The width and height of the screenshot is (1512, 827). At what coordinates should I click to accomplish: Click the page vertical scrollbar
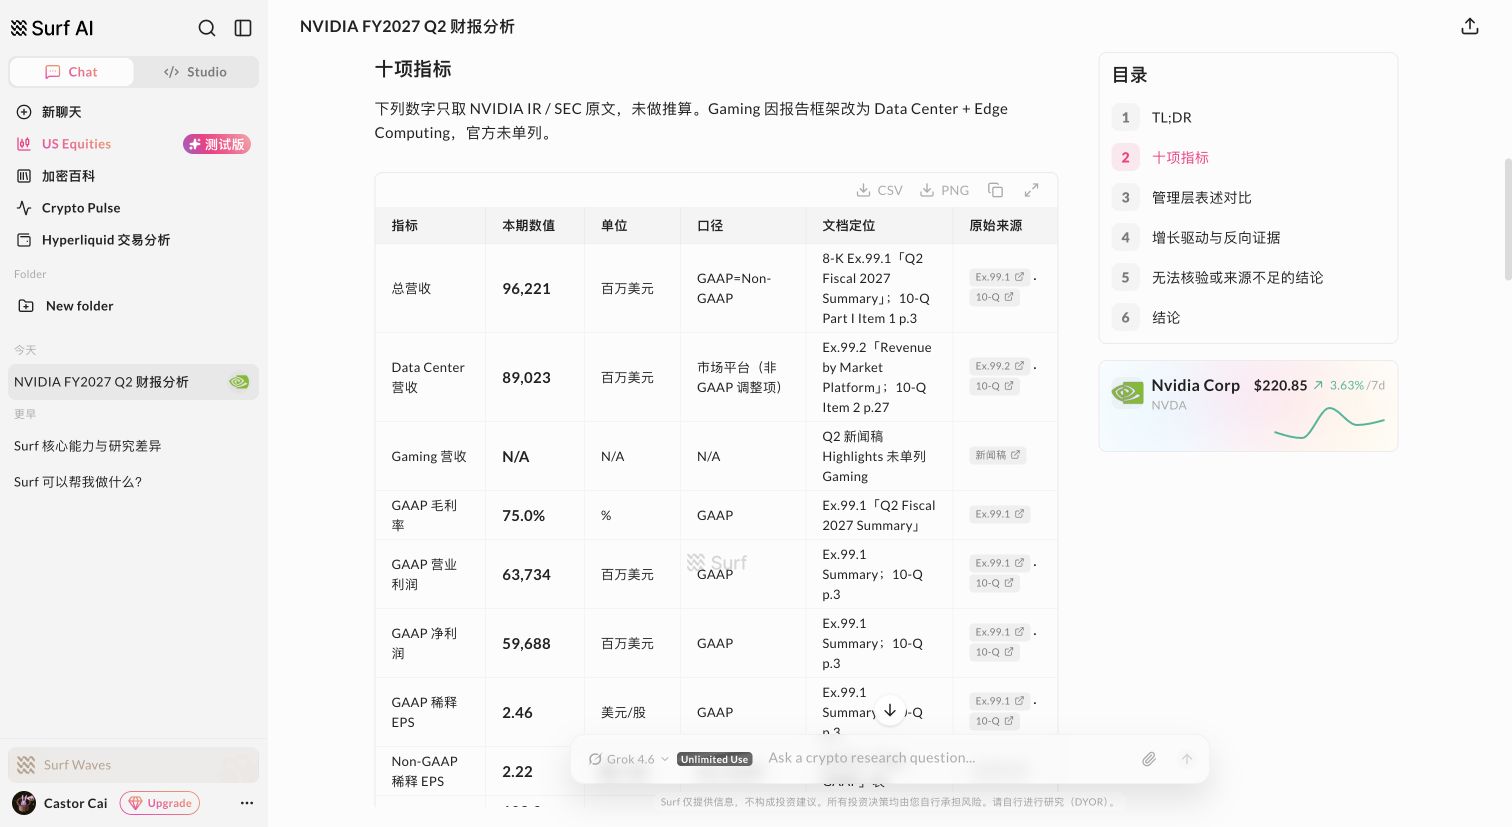click(x=1508, y=218)
